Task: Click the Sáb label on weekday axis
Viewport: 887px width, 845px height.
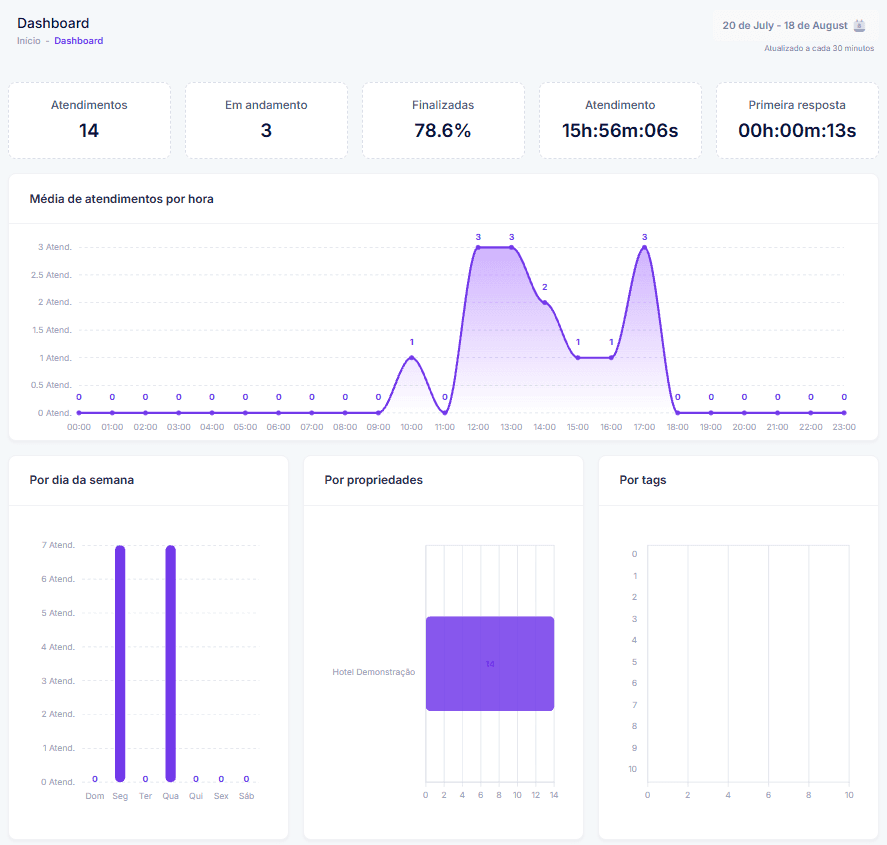Action: [x=247, y=796]
